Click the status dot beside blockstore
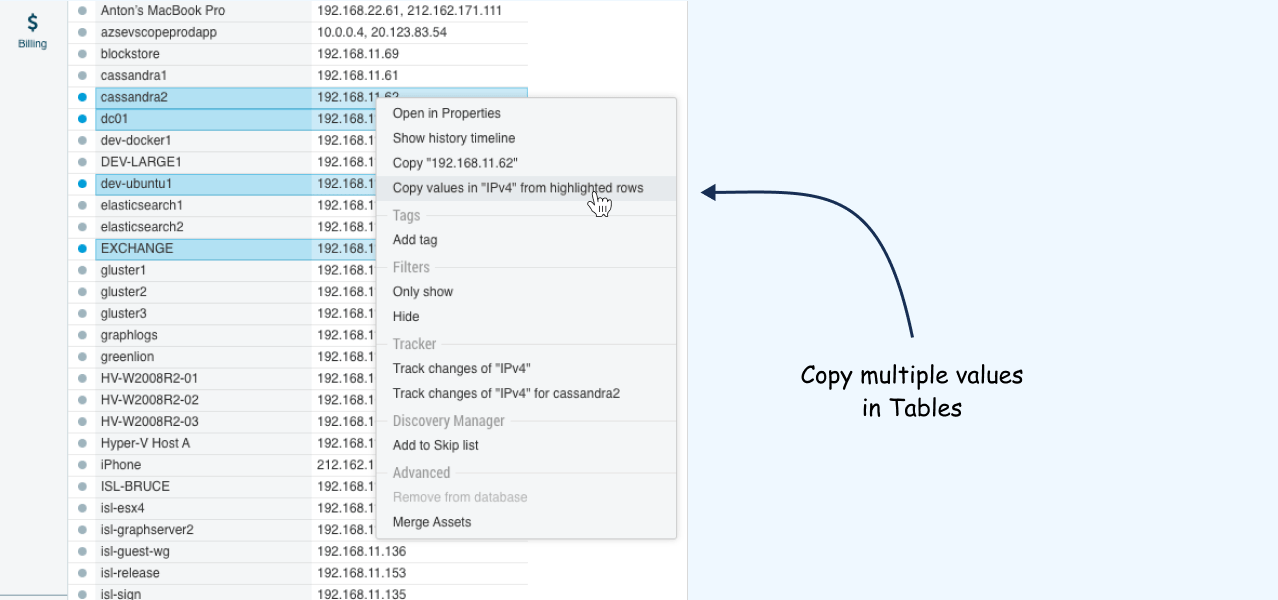Image resolution: width=1278 pixels, height=600 pixels. [82, 54]
